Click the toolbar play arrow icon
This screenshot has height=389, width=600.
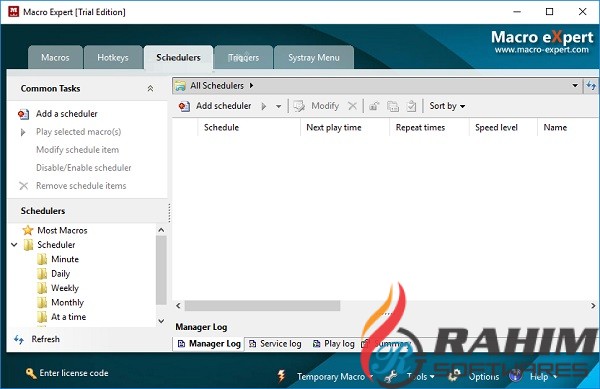coord(264,106)
